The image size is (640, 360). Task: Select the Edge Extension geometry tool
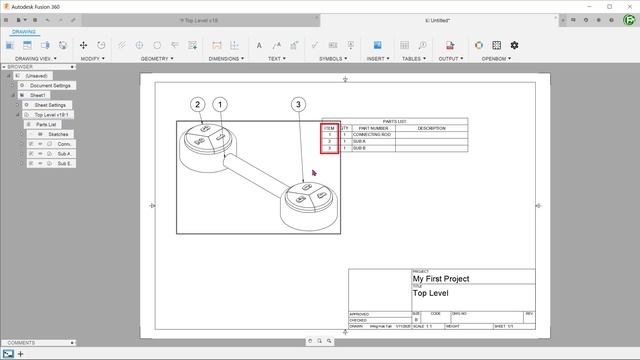175,45
